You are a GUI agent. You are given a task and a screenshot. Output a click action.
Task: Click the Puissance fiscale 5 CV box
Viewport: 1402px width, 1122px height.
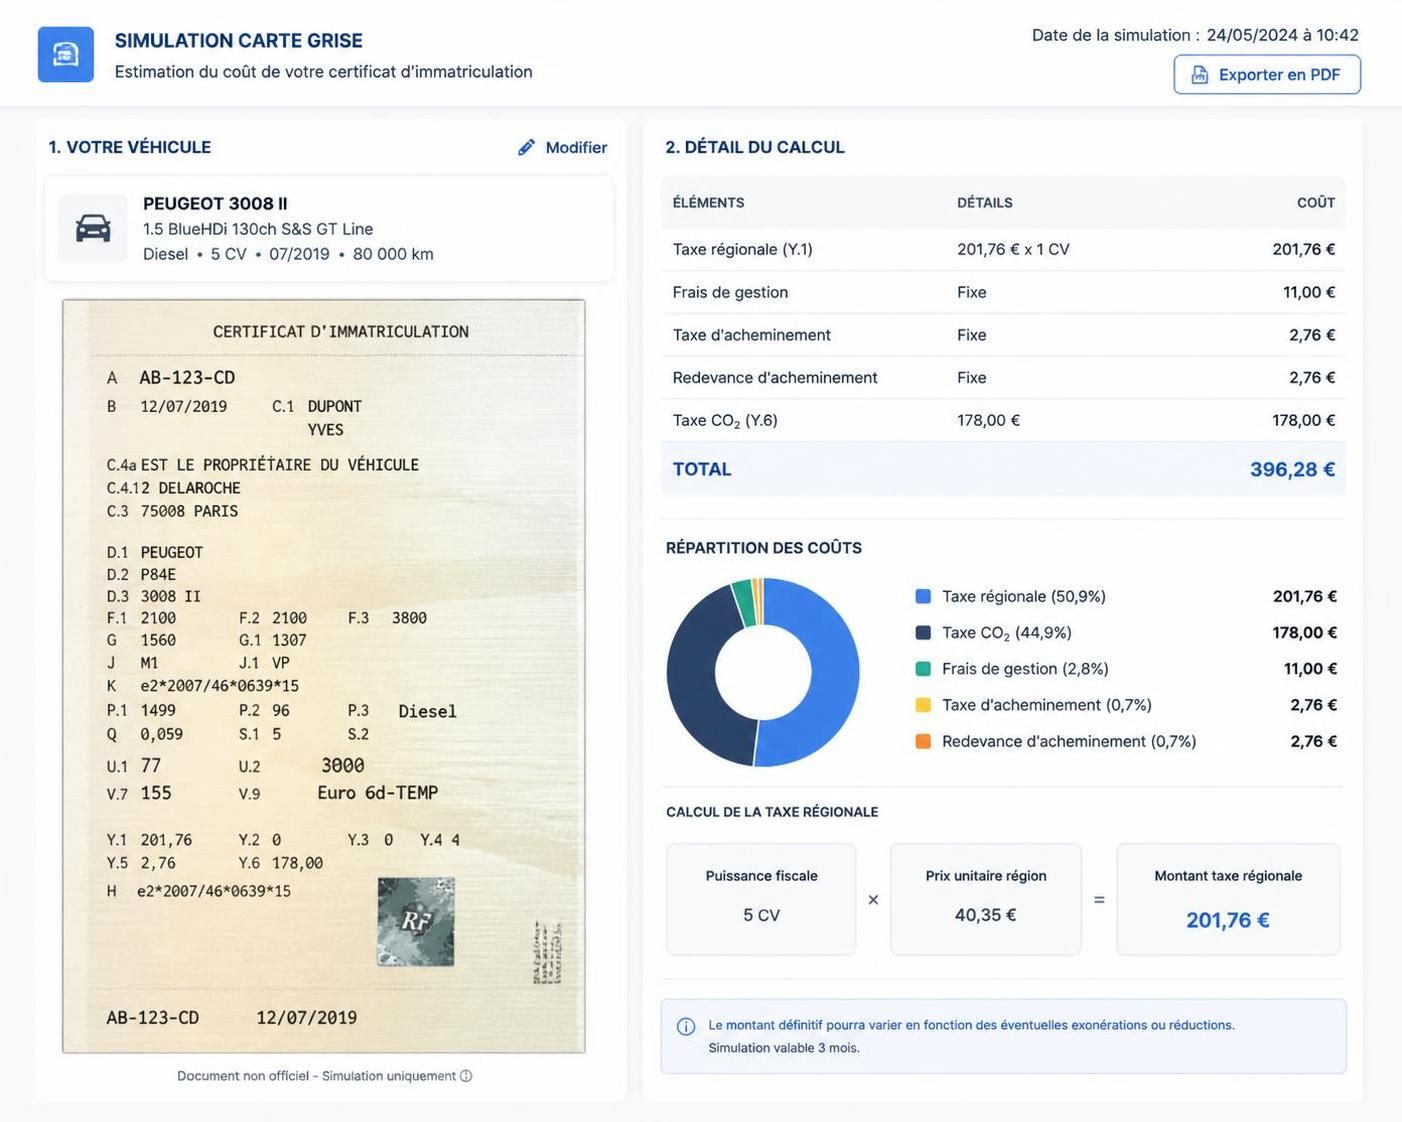(x=761, y=899)
